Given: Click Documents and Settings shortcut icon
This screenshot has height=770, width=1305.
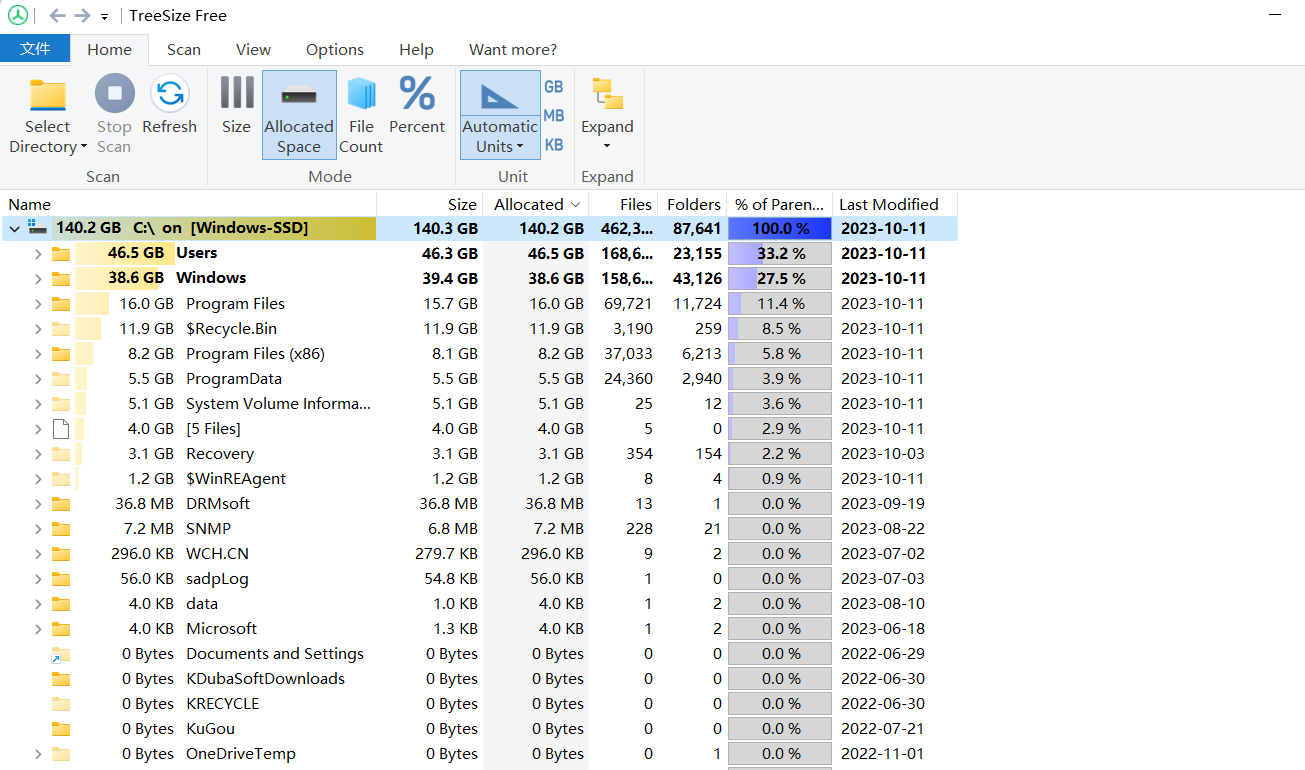Looking at the screenshot, I should tap(61, 654).
